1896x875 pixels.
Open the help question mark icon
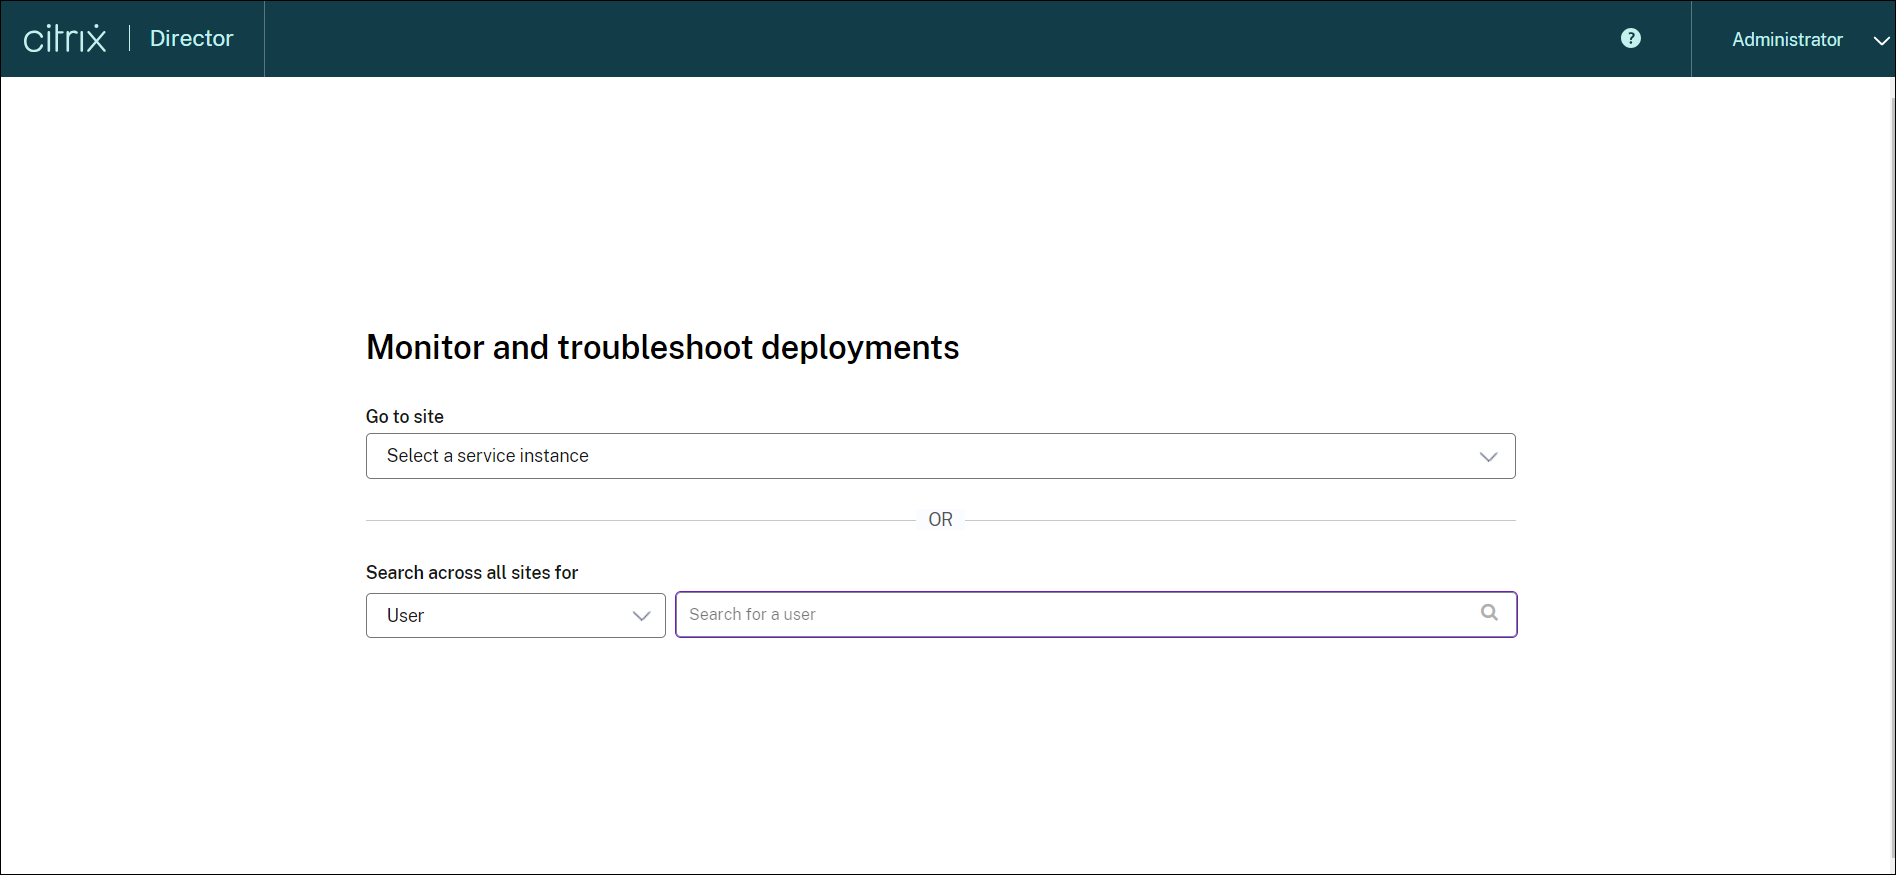point(1630,38)
